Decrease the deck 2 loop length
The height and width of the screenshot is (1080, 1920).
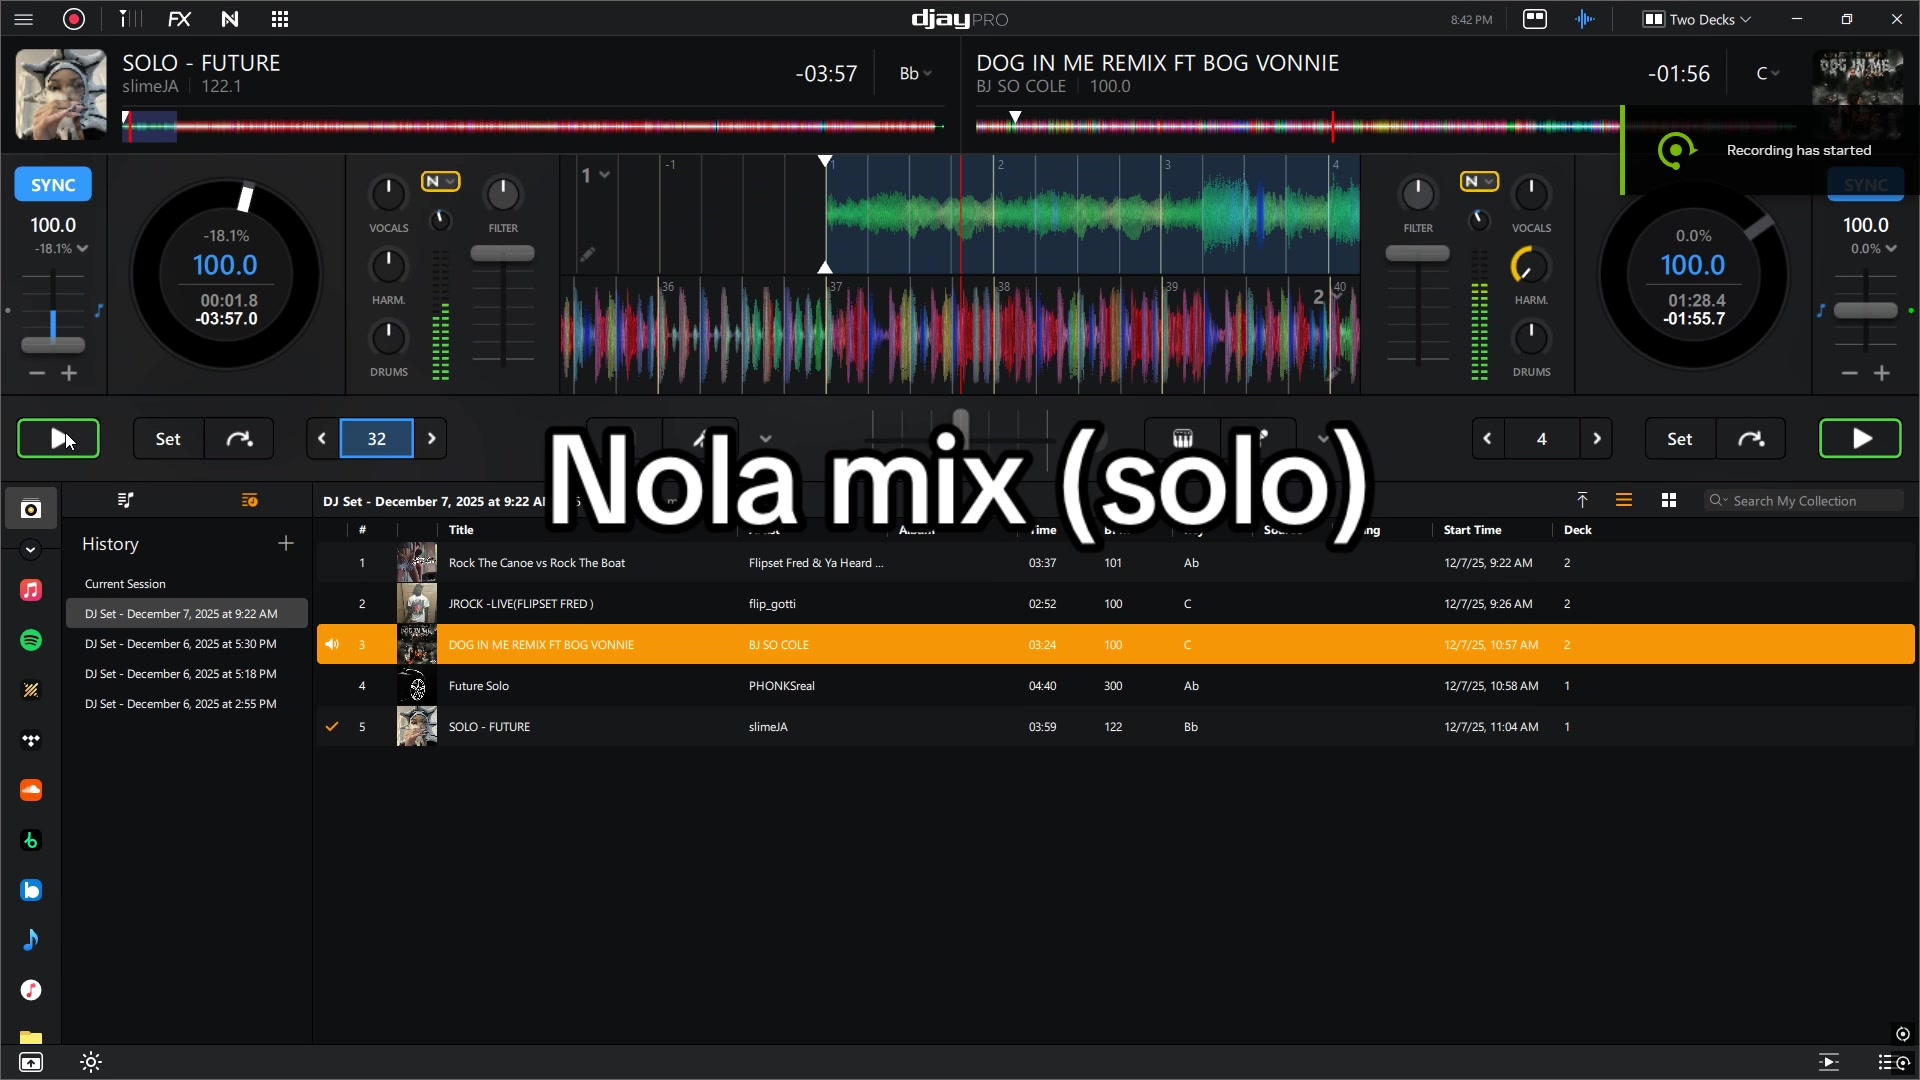(x=1487, y=438)
